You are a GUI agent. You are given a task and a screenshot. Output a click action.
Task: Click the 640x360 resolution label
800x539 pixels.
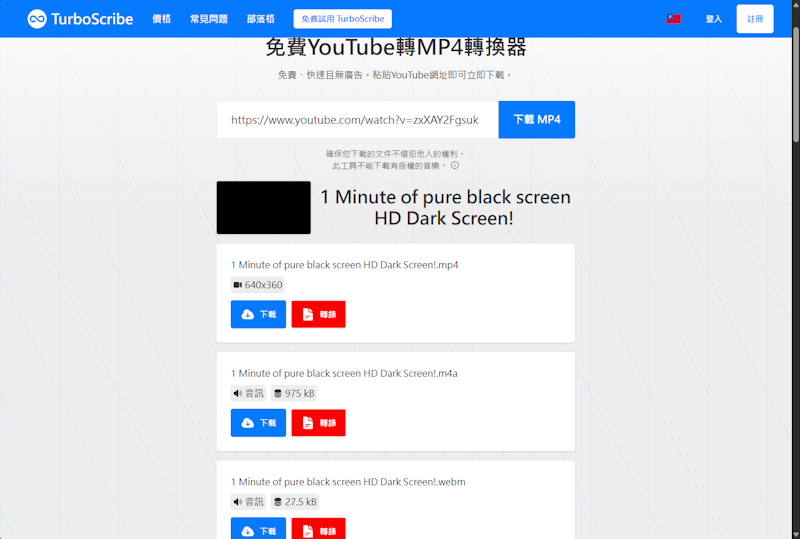click(x=263, y=285)
